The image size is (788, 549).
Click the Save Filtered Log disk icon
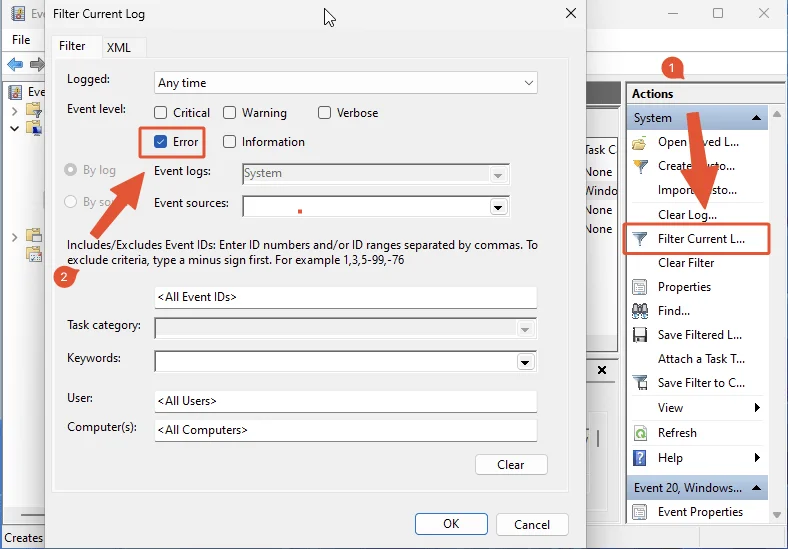[640, 335]
